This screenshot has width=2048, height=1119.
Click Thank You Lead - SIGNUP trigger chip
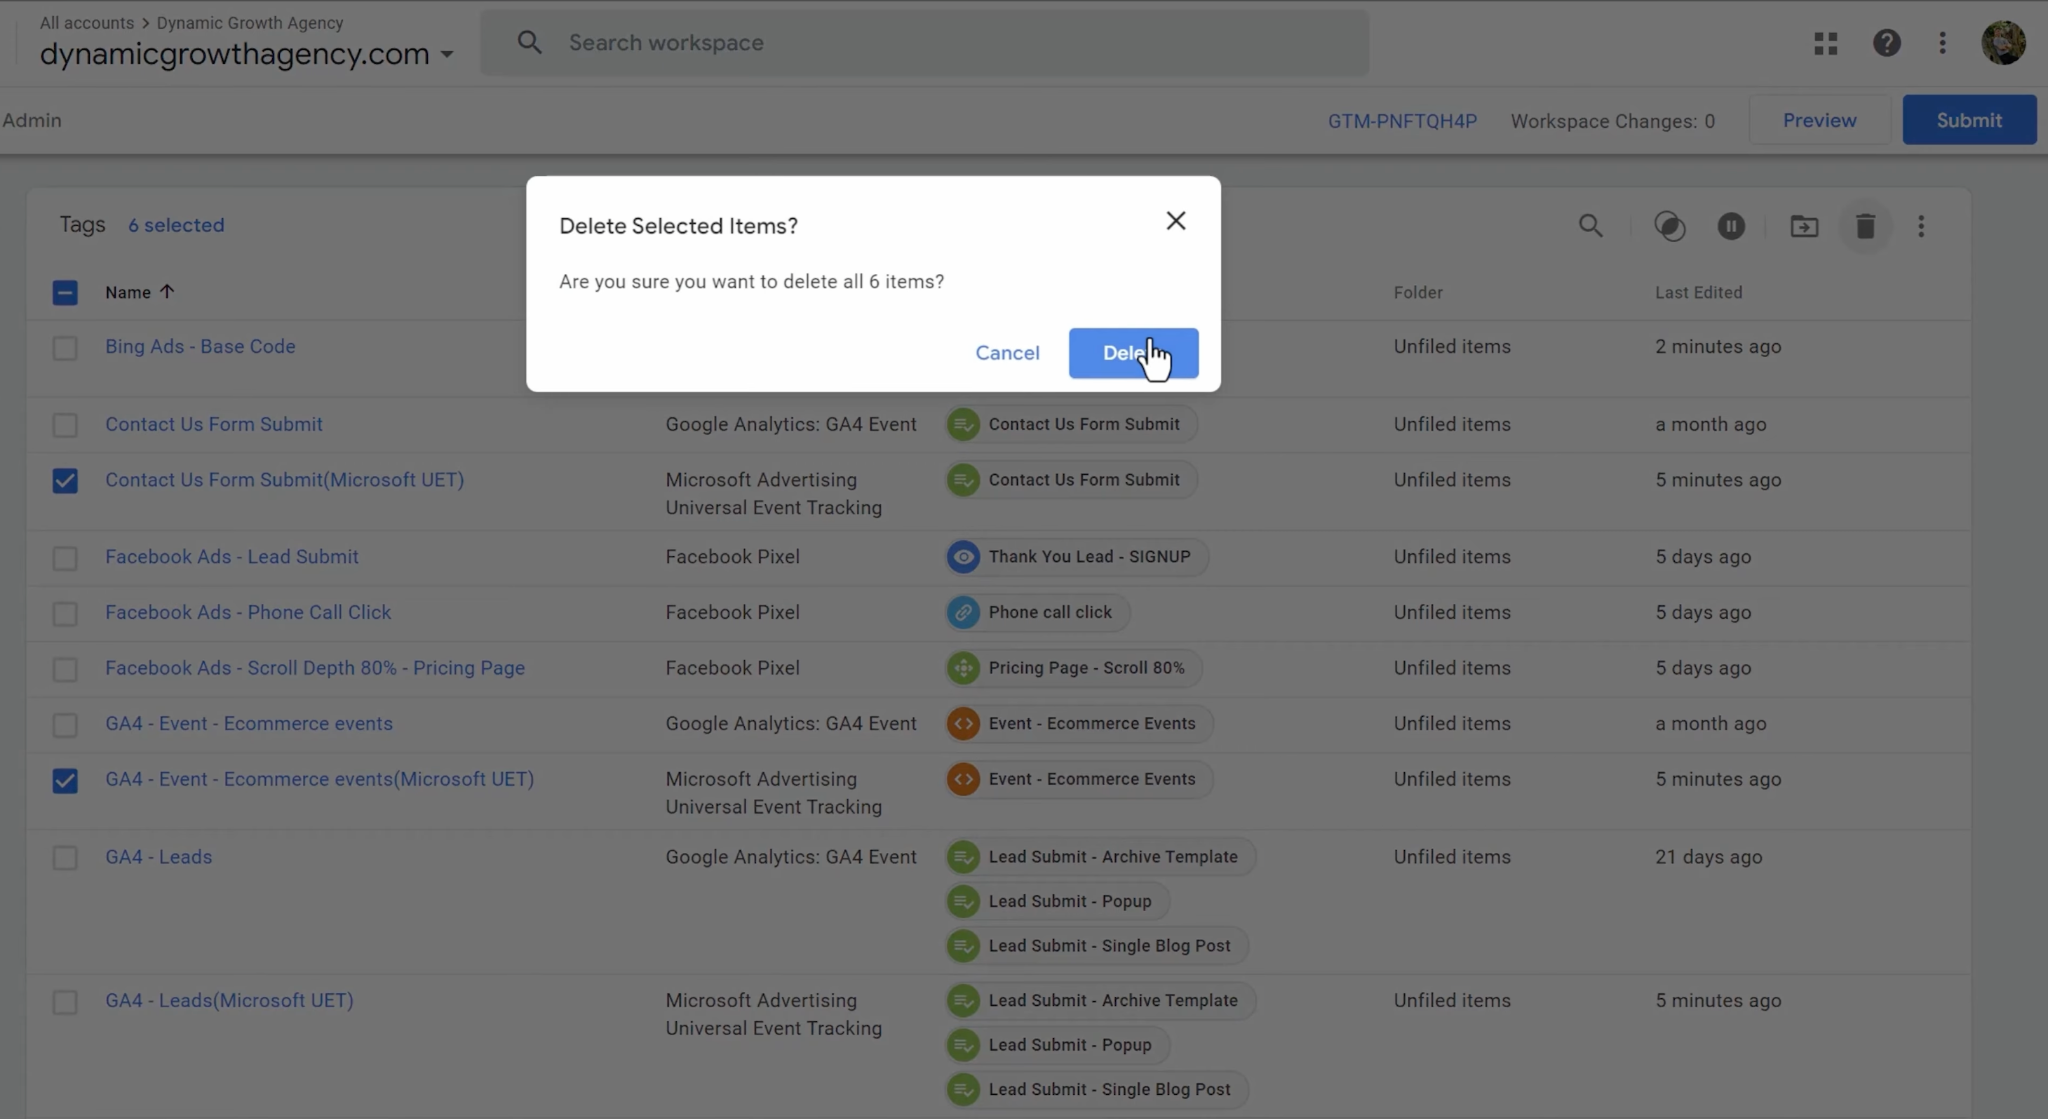1076,557
